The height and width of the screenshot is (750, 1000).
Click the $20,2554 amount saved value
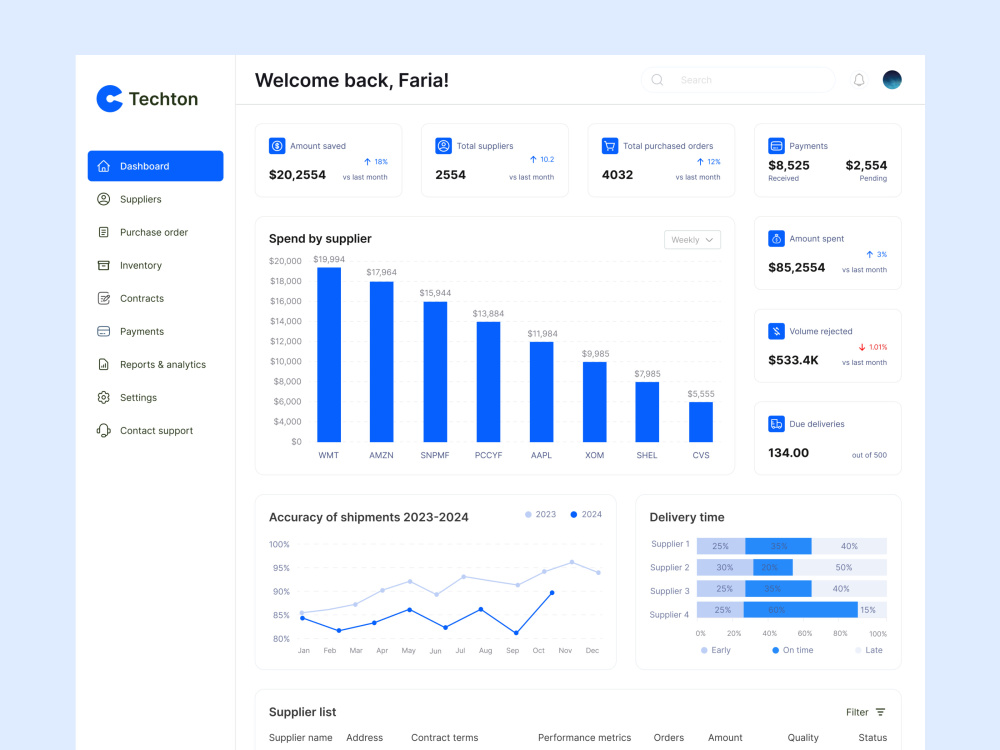coord(297,175)
